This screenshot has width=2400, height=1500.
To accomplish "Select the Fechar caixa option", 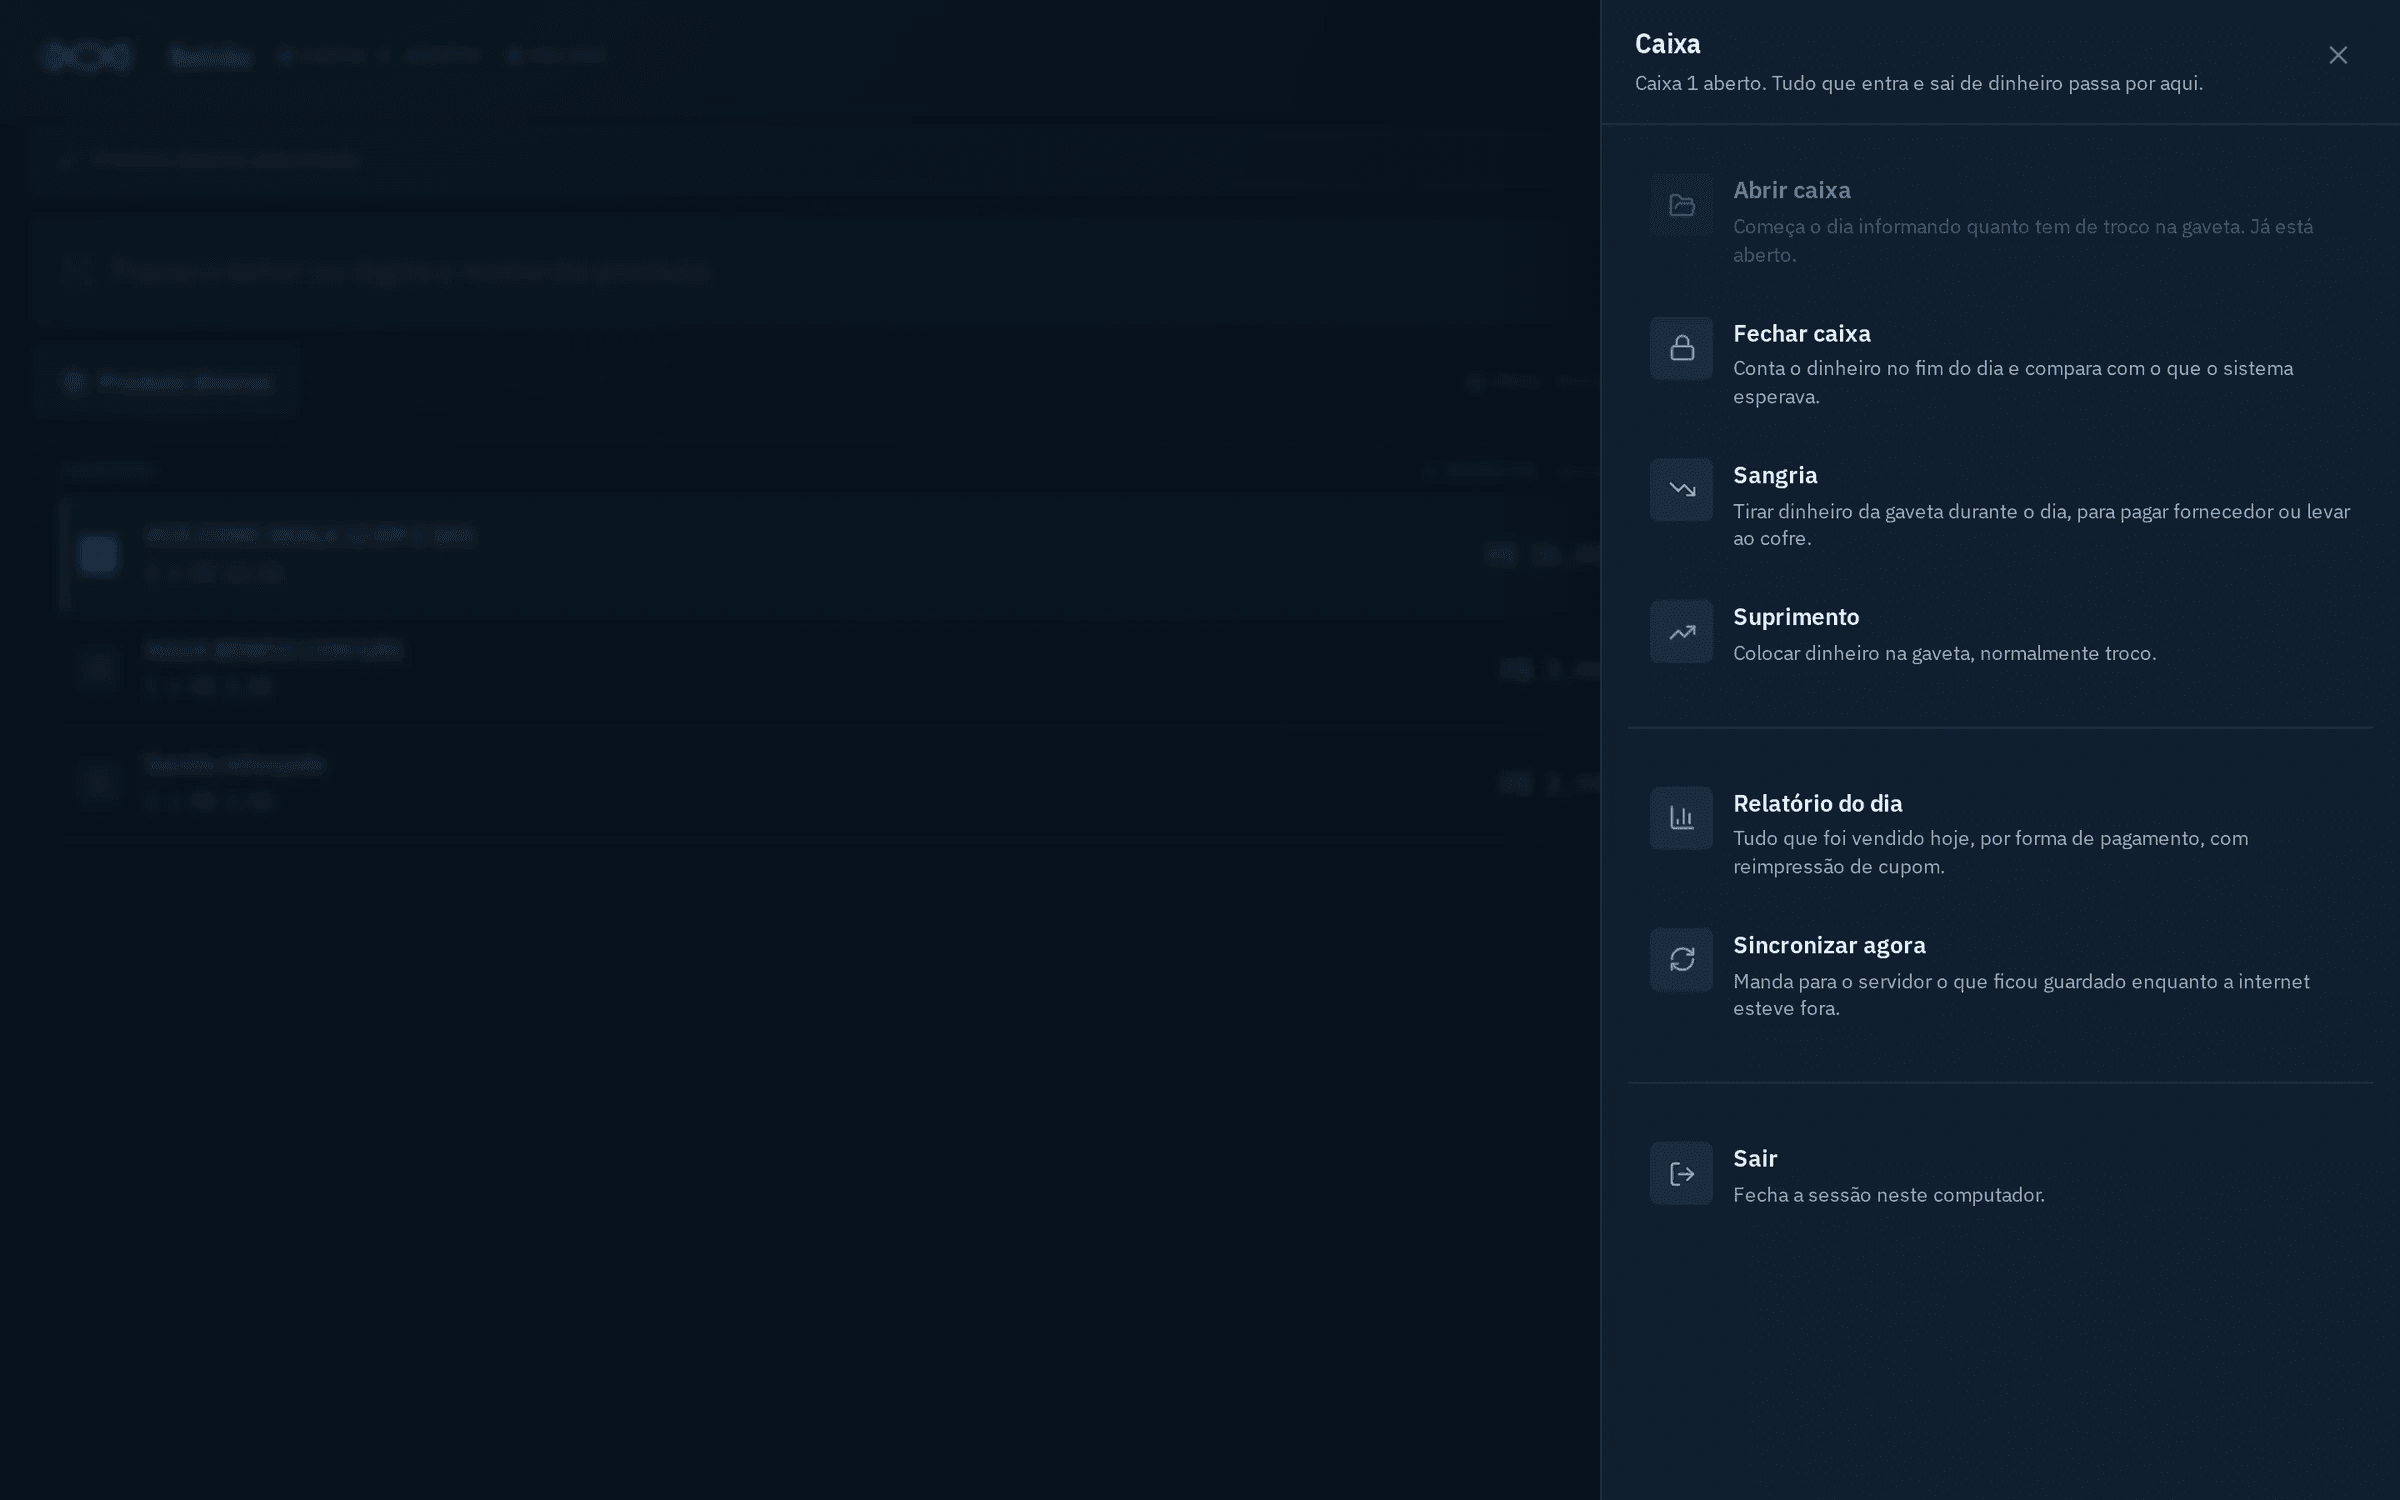I will tap(2000, 363).
